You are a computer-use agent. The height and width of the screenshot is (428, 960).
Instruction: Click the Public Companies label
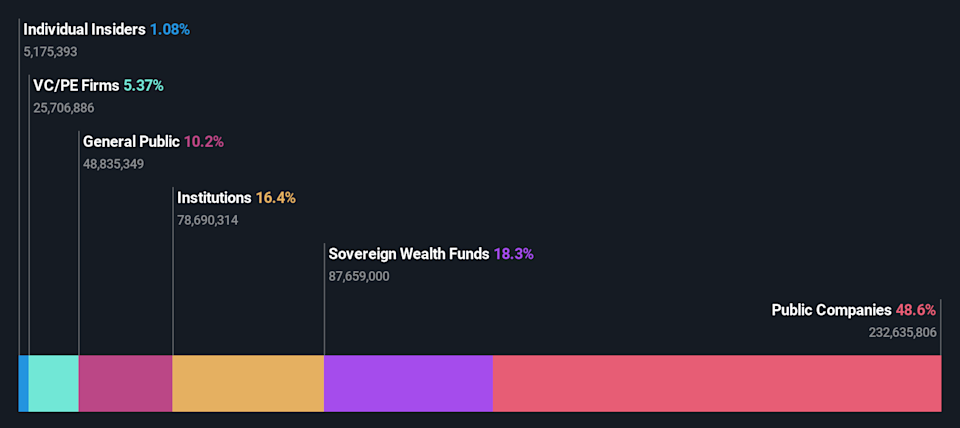tap(831, 310)
